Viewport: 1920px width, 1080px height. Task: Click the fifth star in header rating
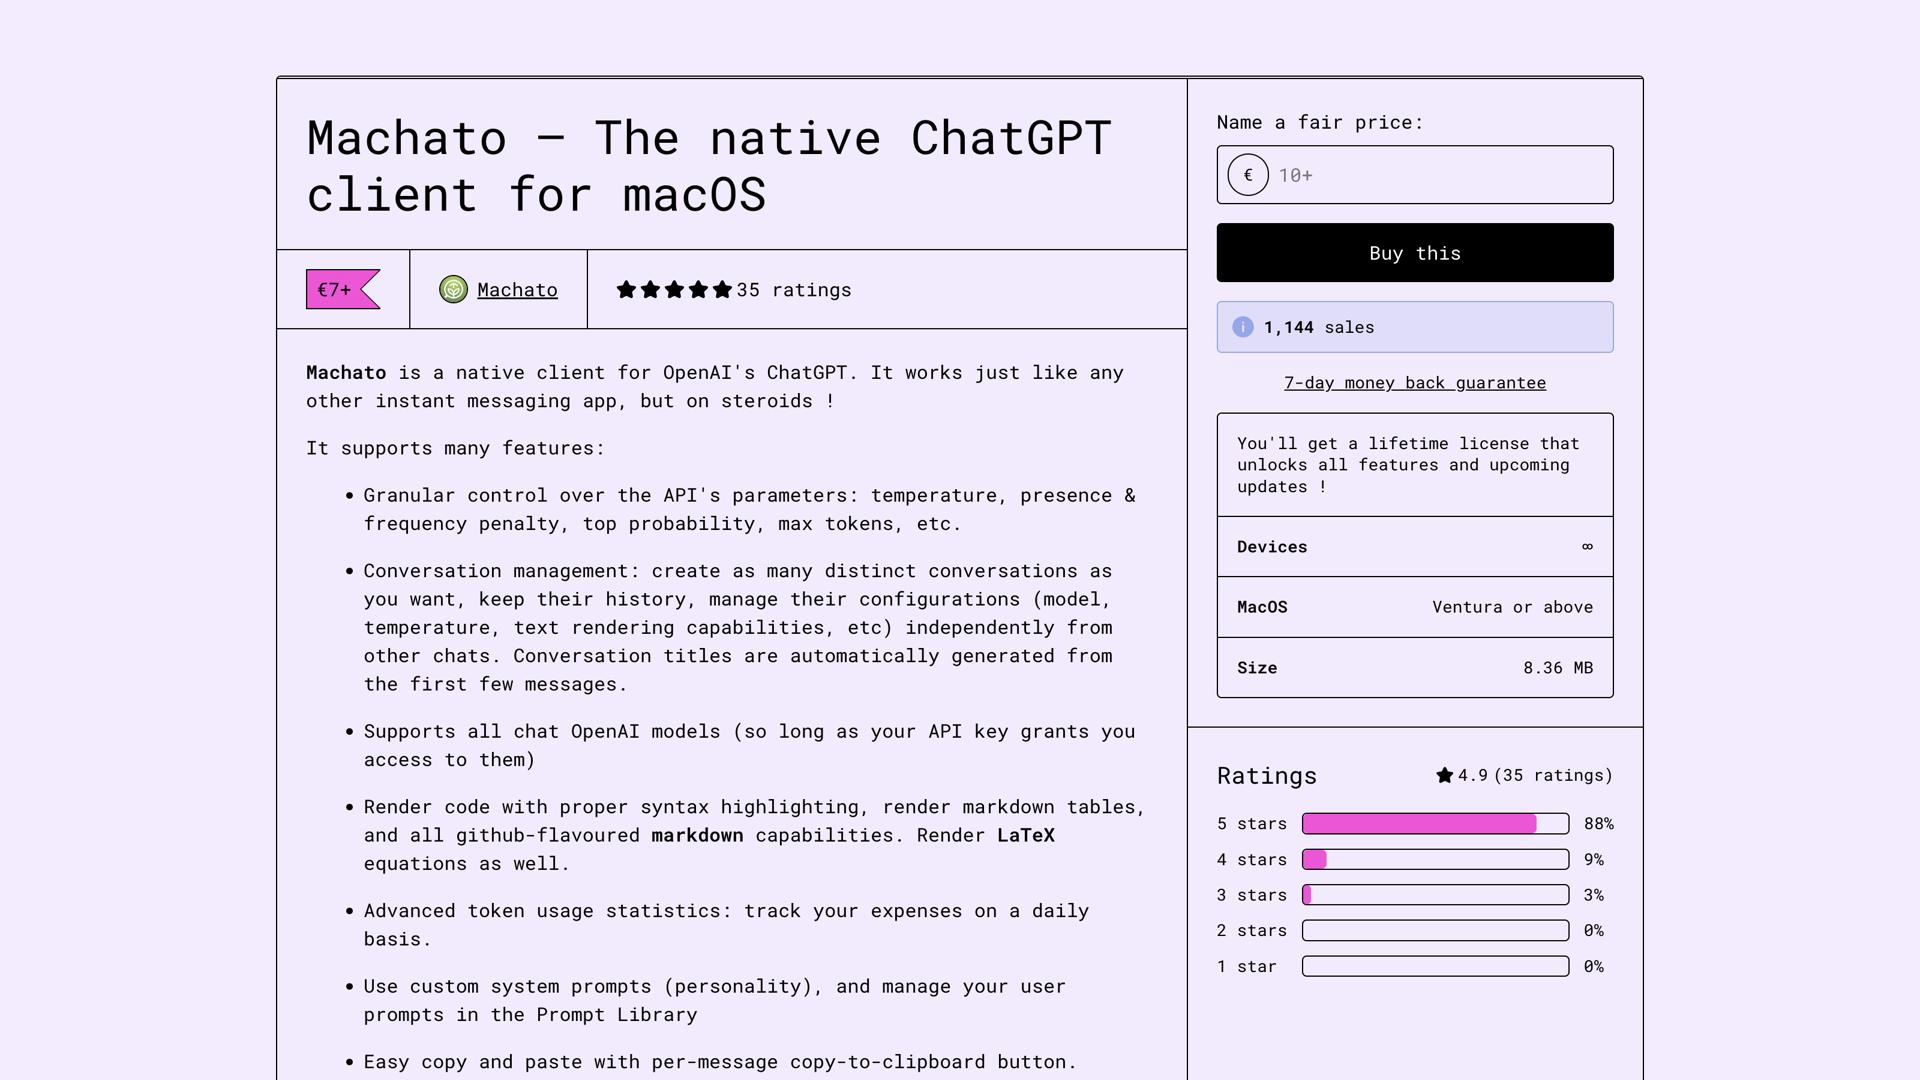(x=722, y=290)
